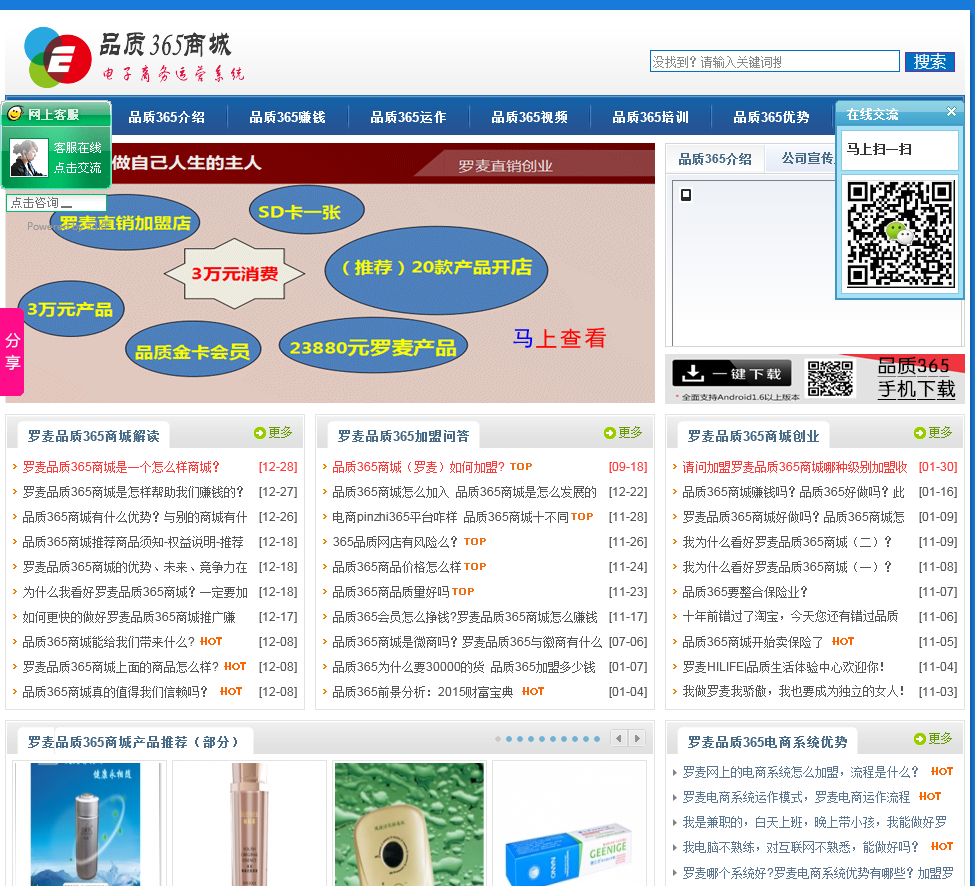The height and width of the screenshot is (886, 975).
Task: Open article 品质365商品质量好吗
Action: pyautogui.click(x=390, y=591)
